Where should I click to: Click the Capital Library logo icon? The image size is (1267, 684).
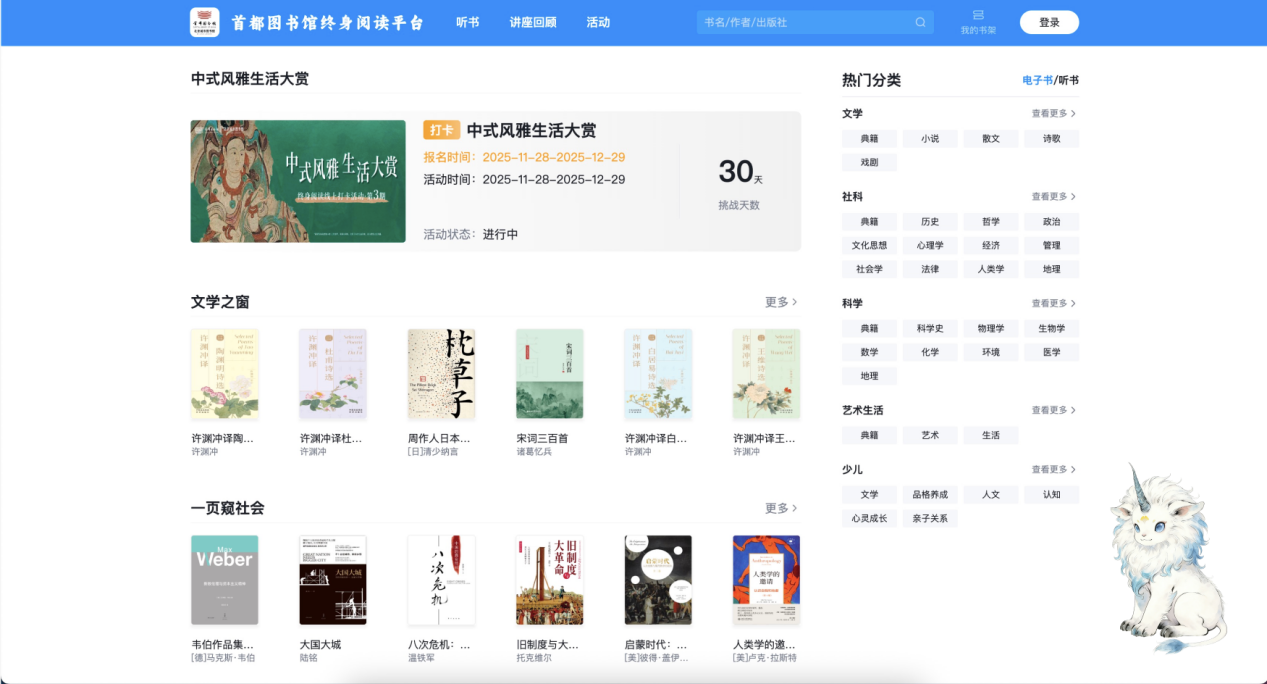[x=204, y=22]
